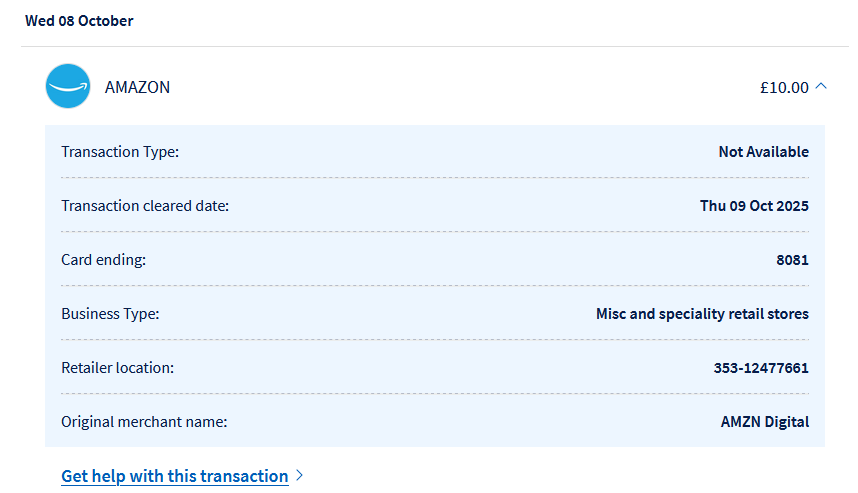Click Transaction cleared date label
Screen dimensions: 858x493
pyautogui.click(x=145, y=206)
